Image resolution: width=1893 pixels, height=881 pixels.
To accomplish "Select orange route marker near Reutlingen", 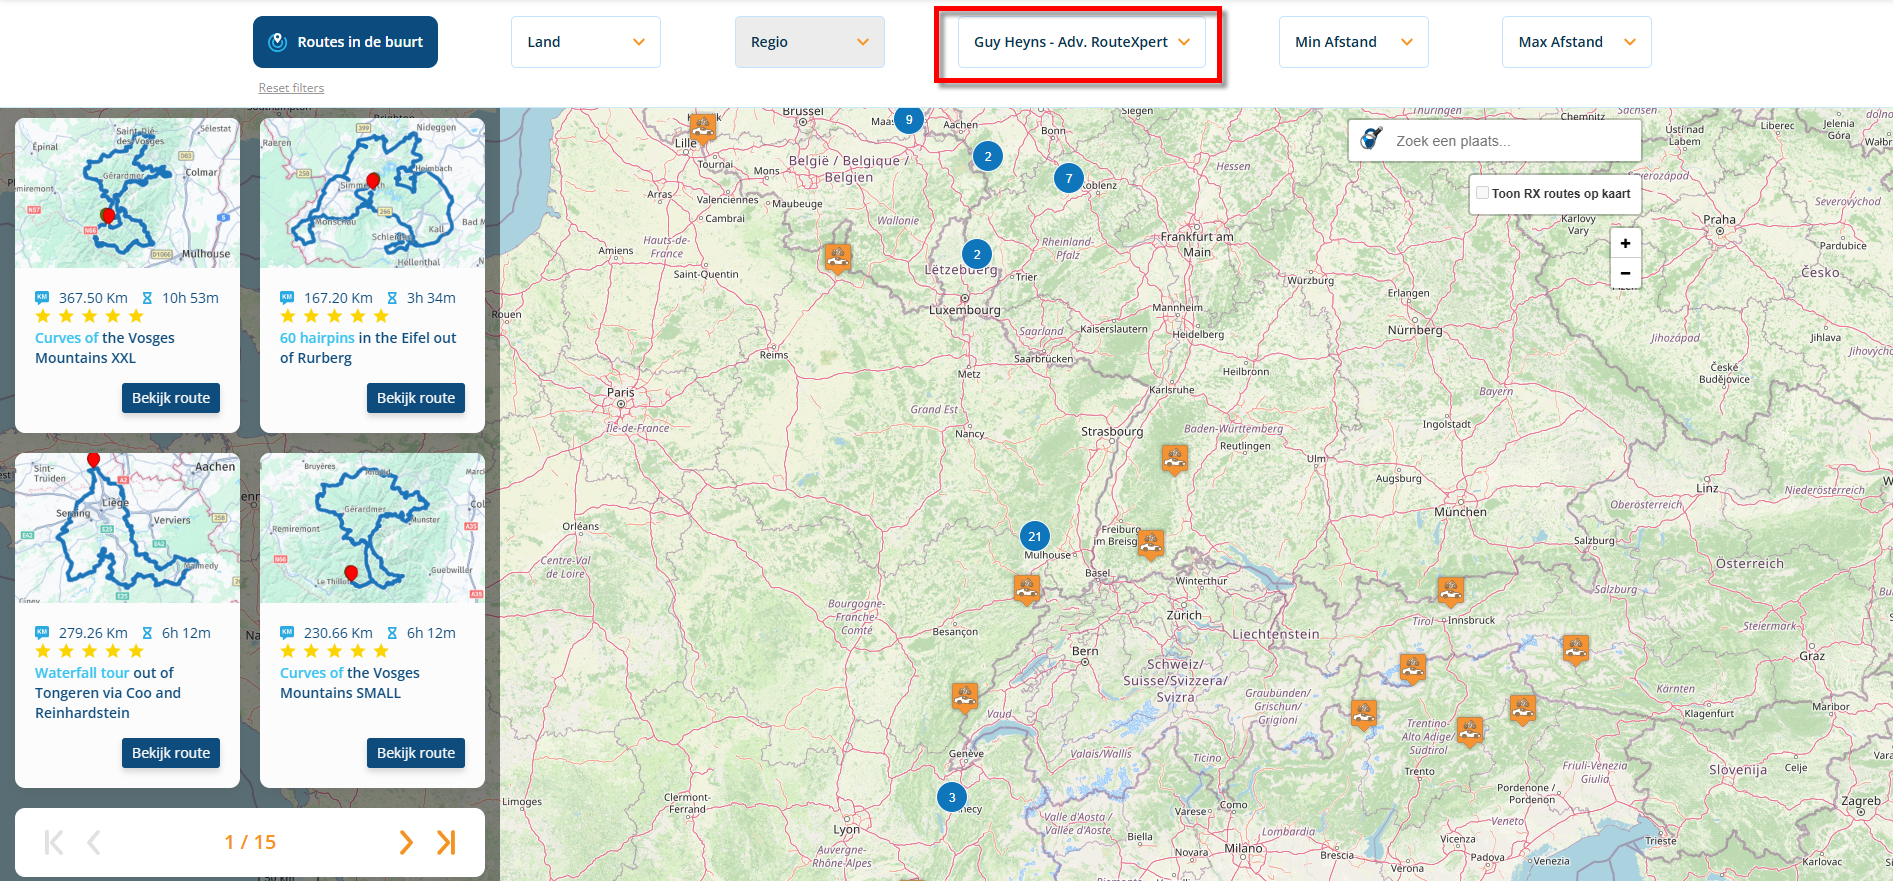I will point(1174,459).
